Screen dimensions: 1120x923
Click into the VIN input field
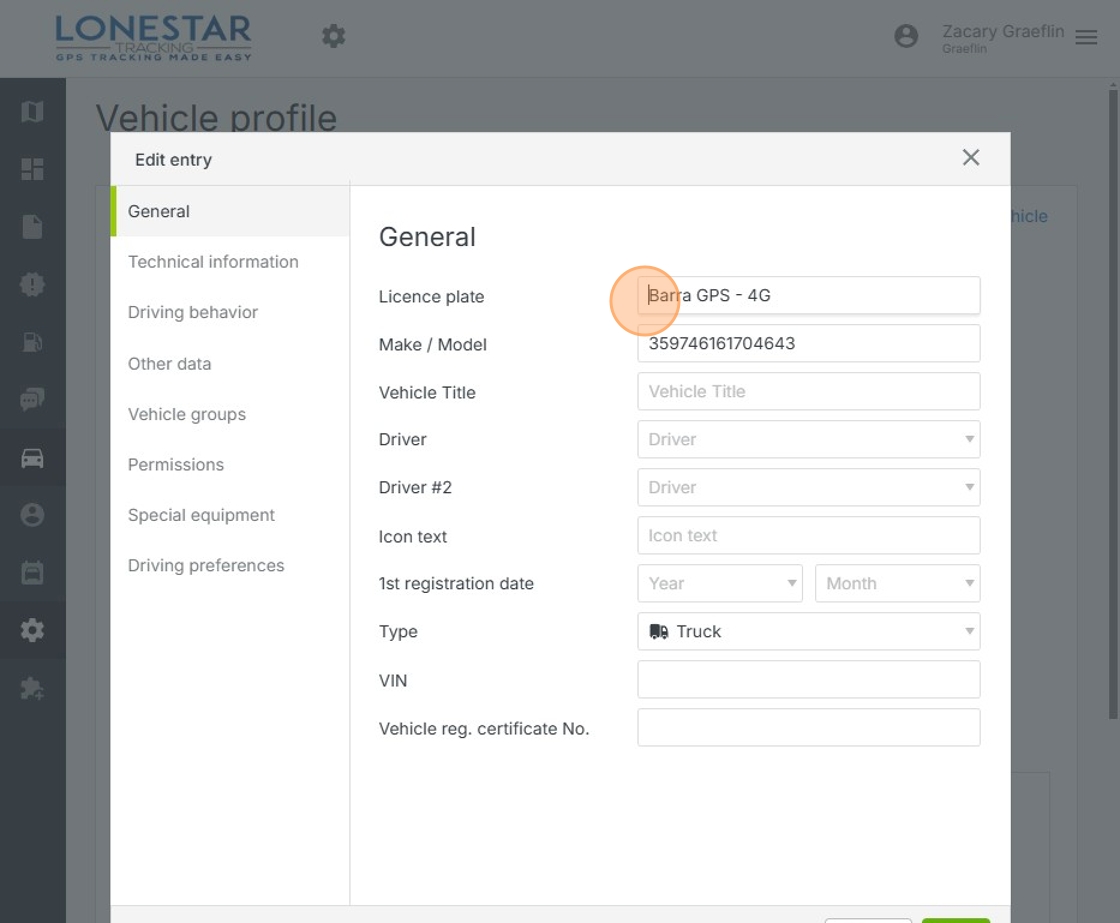coord(808,680)
